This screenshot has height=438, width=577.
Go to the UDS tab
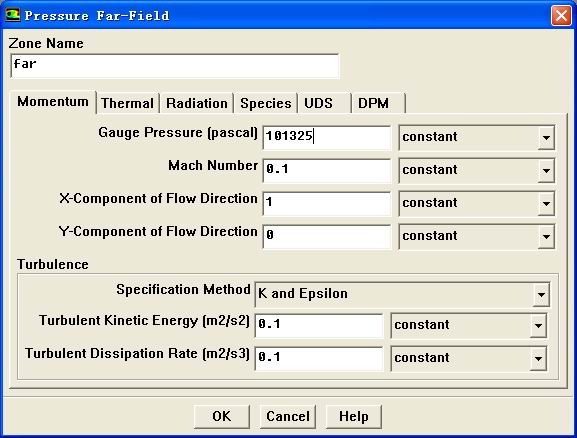coord(324,103)
